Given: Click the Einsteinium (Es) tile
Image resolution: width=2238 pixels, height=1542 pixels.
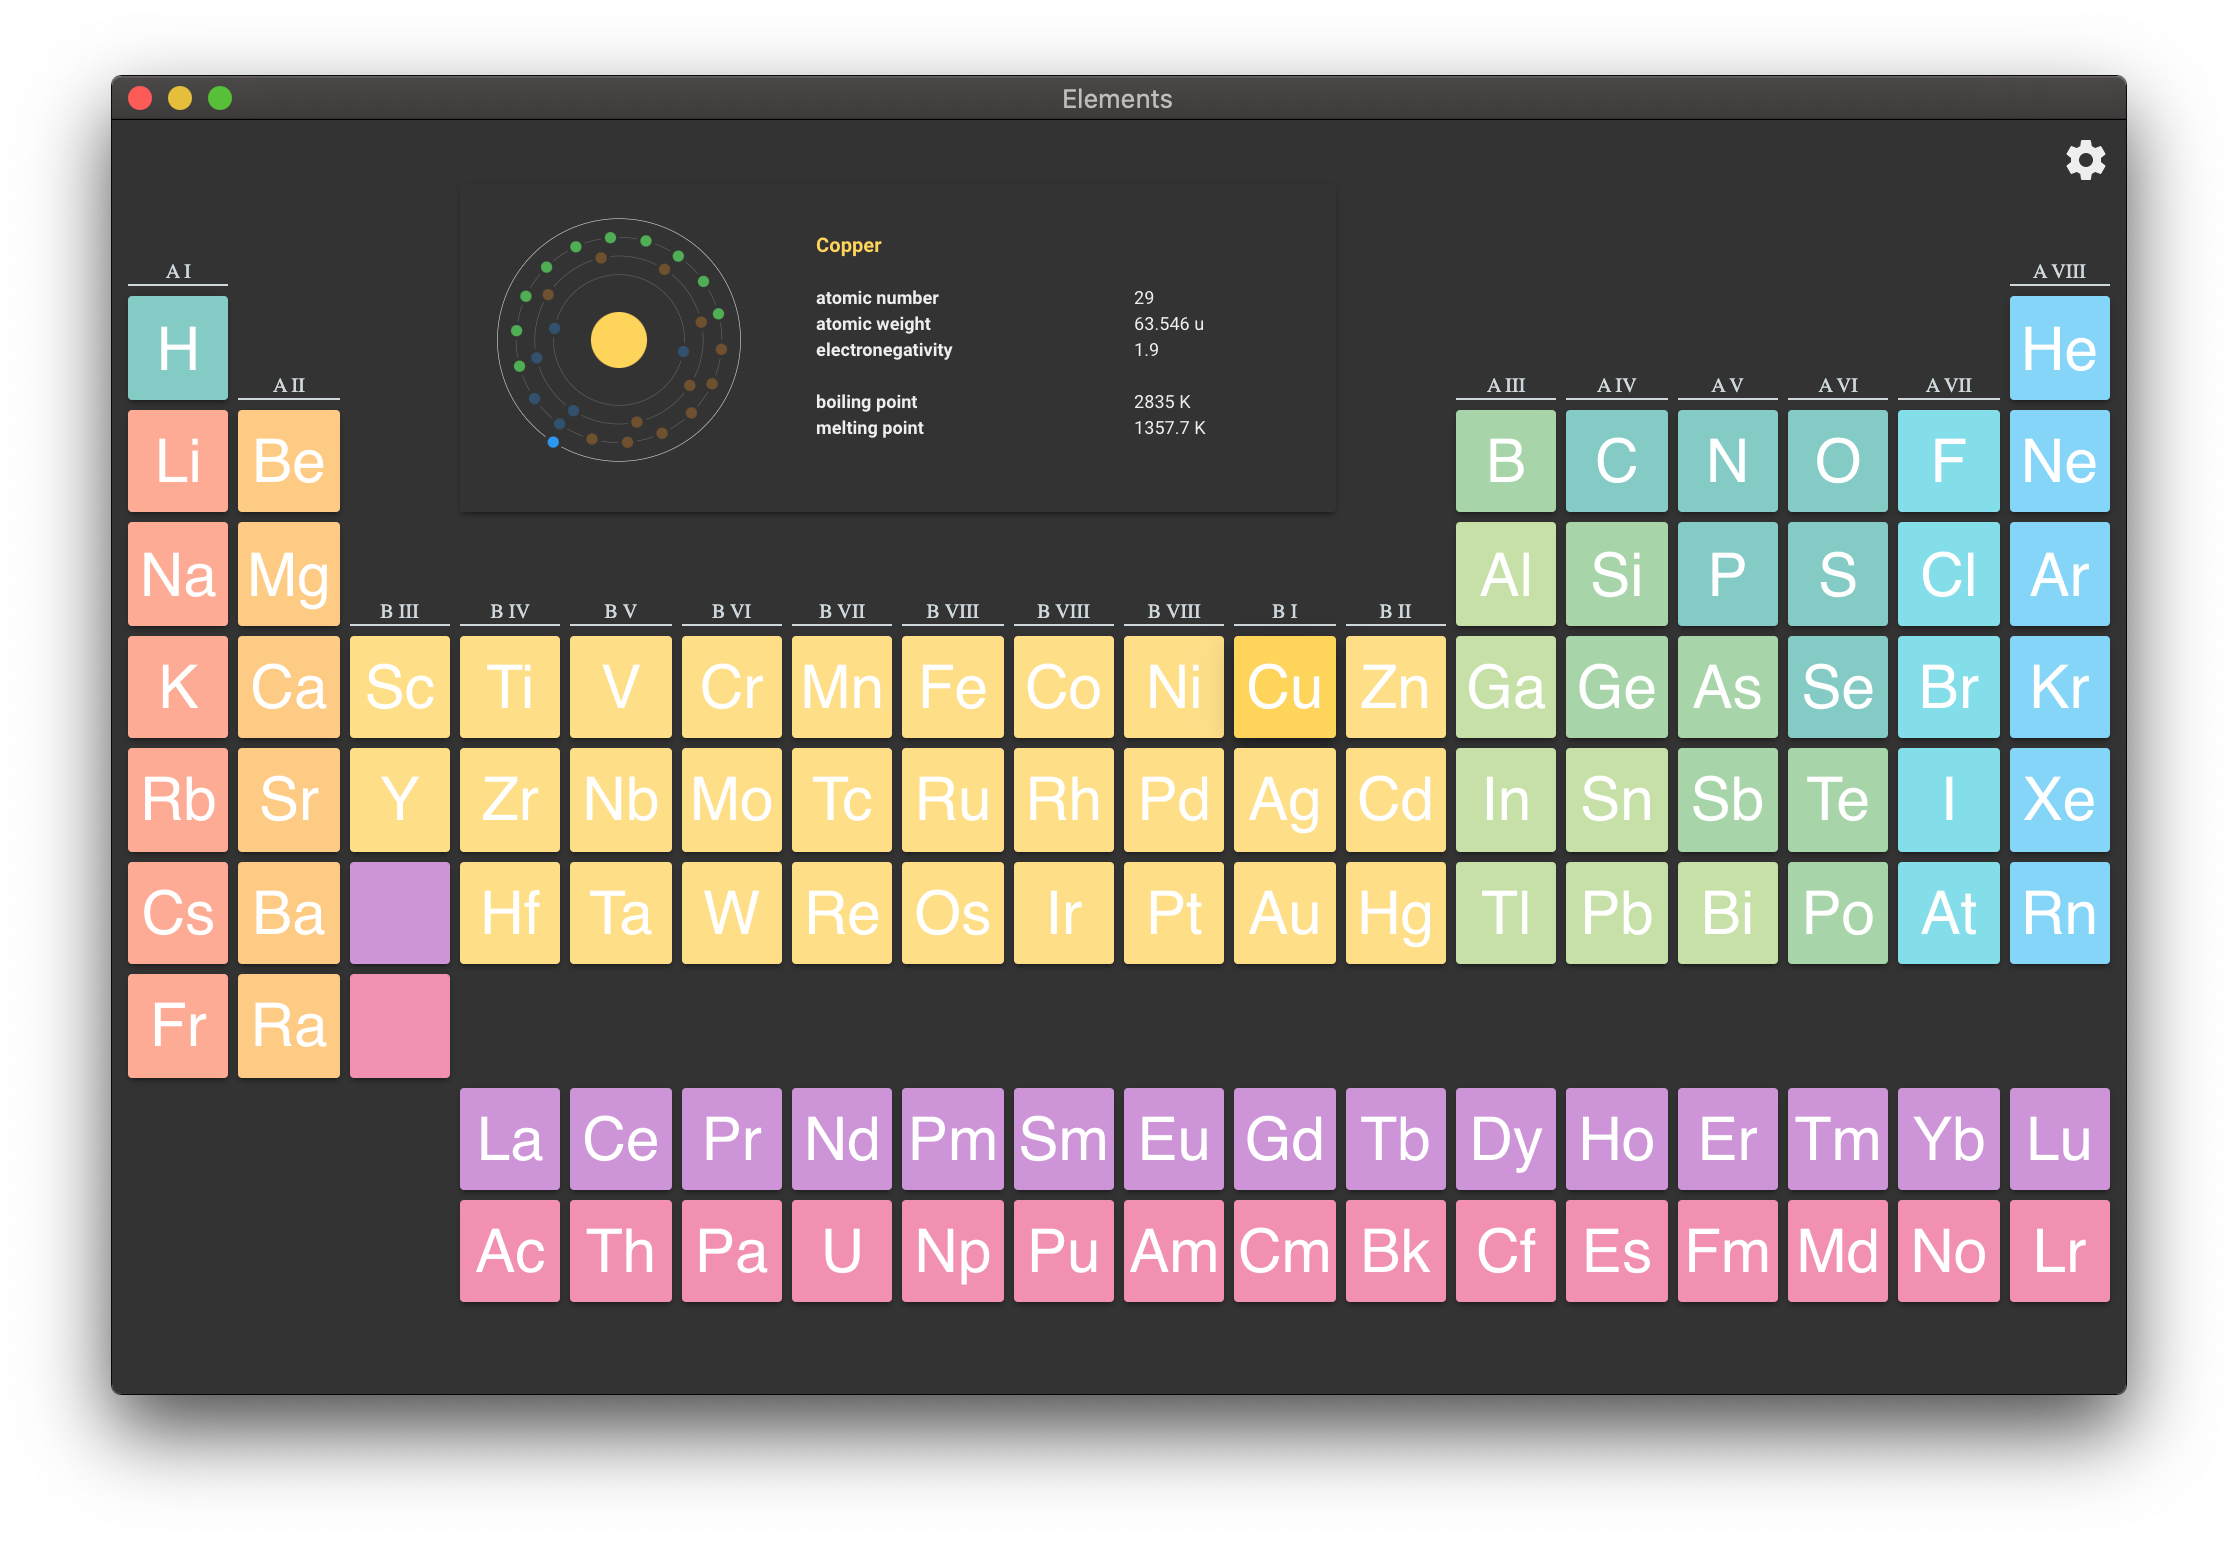Looking at the screenshot, I should pos(1616,1251).
